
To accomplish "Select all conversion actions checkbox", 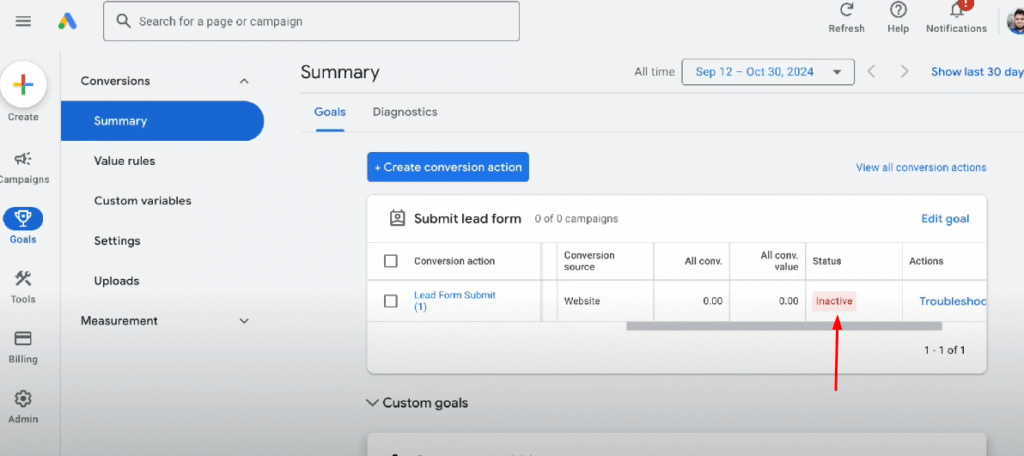I will click(391, 261).
